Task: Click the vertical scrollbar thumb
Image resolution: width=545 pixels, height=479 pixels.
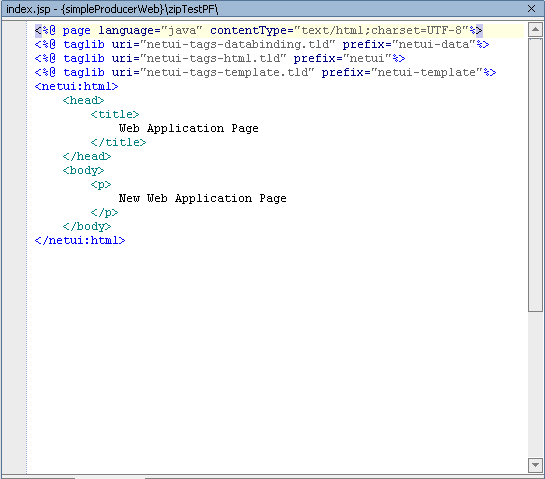Action: 535,175
